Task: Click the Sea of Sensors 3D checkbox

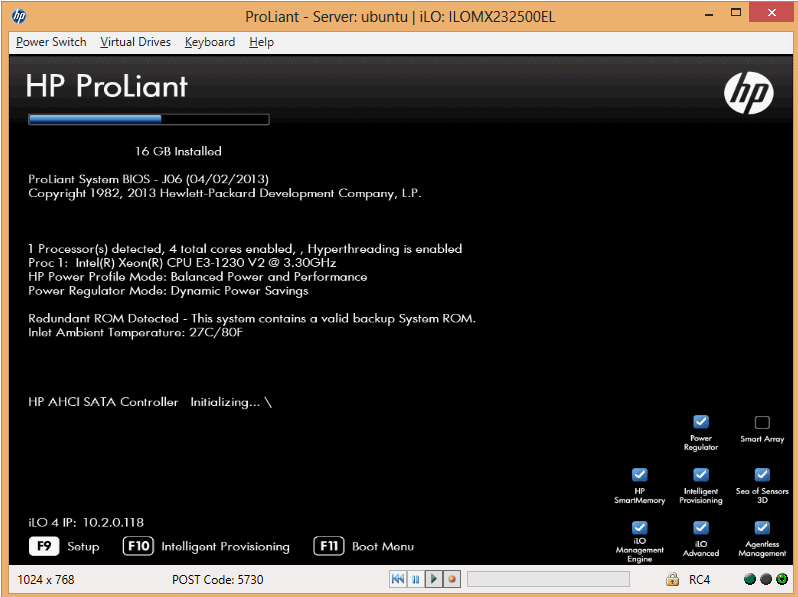Action: point(762,475)
